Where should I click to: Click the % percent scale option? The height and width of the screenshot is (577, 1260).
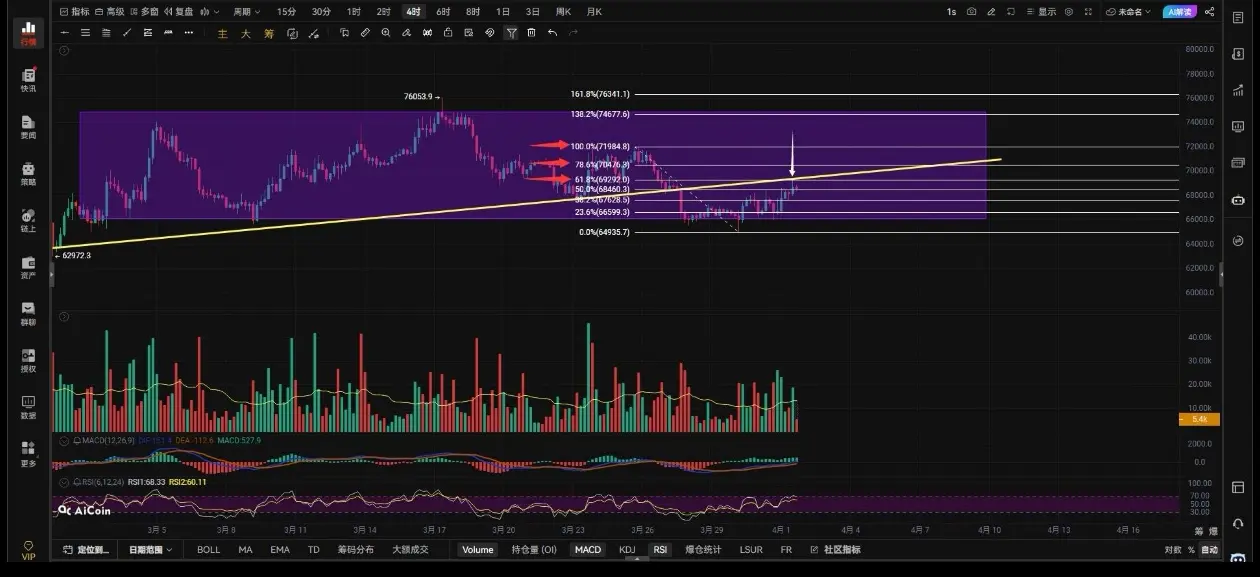[x=1191, y=549]
